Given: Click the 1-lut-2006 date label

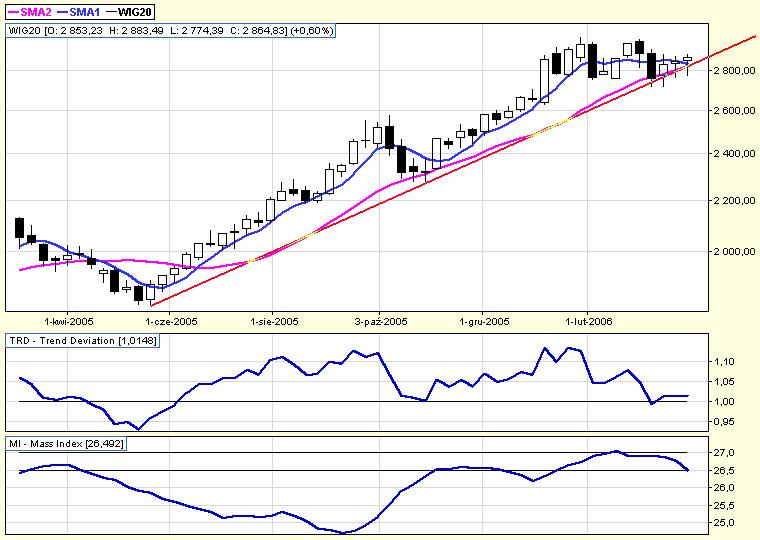Looking at the screenshot, I should pos(589,321).
